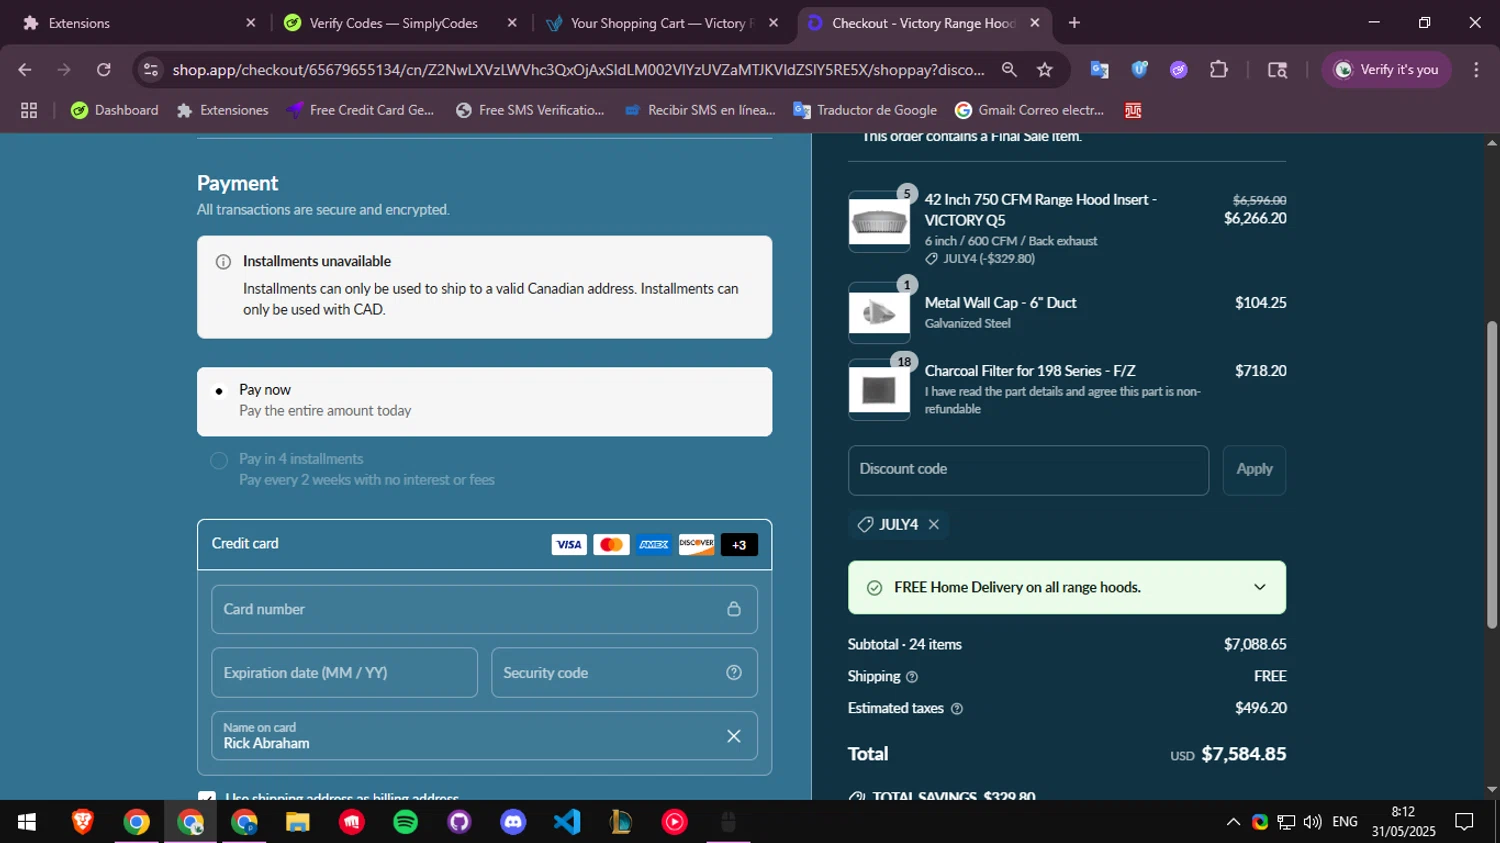Click Estimated taxes info question icon
Image resolution: width=1500 pixels, height=843 pixels.
click(957, 709)
